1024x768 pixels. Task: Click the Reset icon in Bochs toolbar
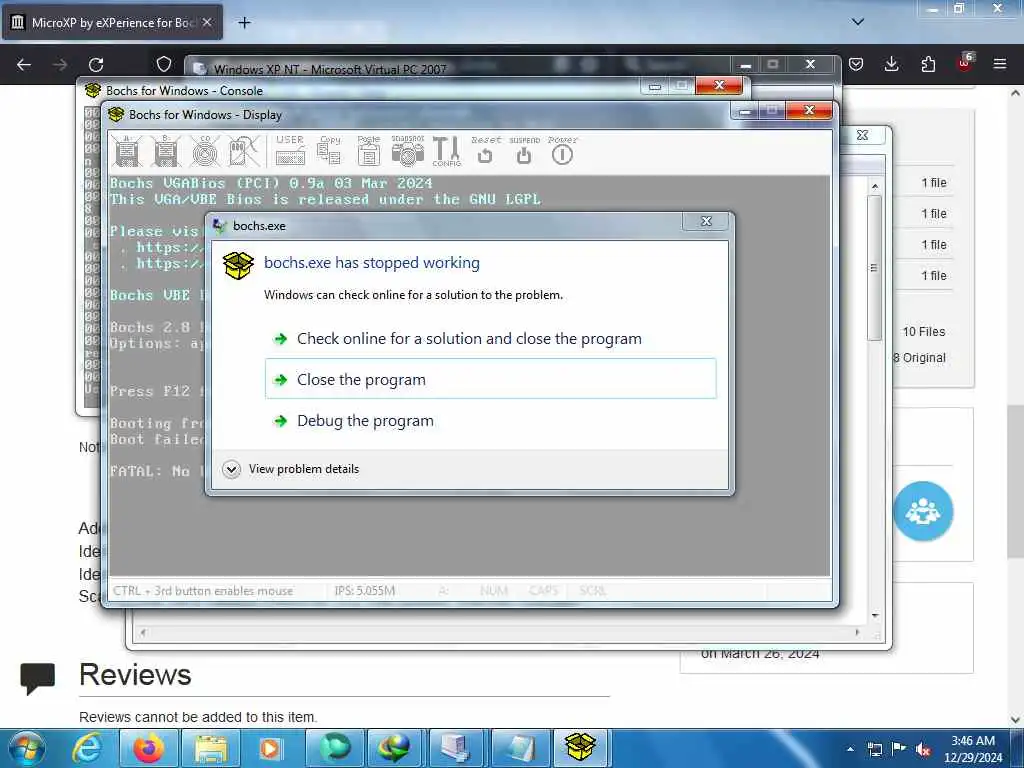click(x=486, y=150)
